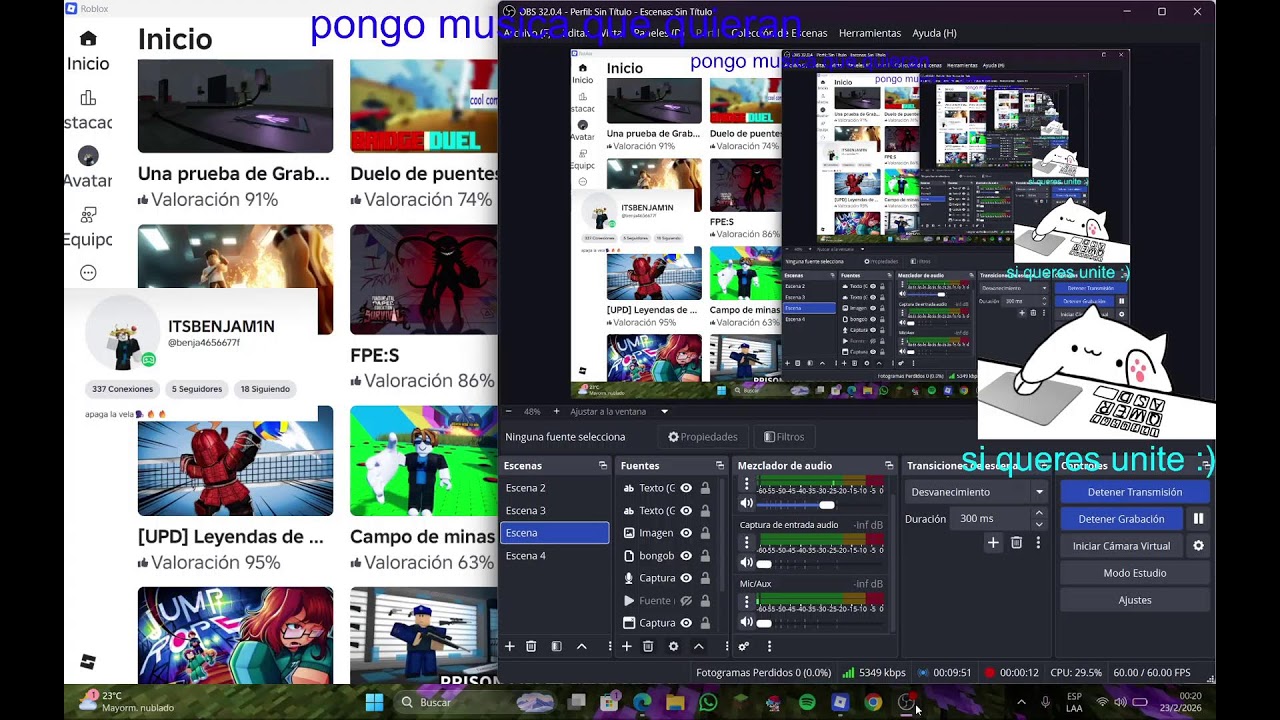Image resolution: width=1280 pixels, height=720 pixels.
Task: Open Spotify from the Windows taskbar
Action: (807, 703)
